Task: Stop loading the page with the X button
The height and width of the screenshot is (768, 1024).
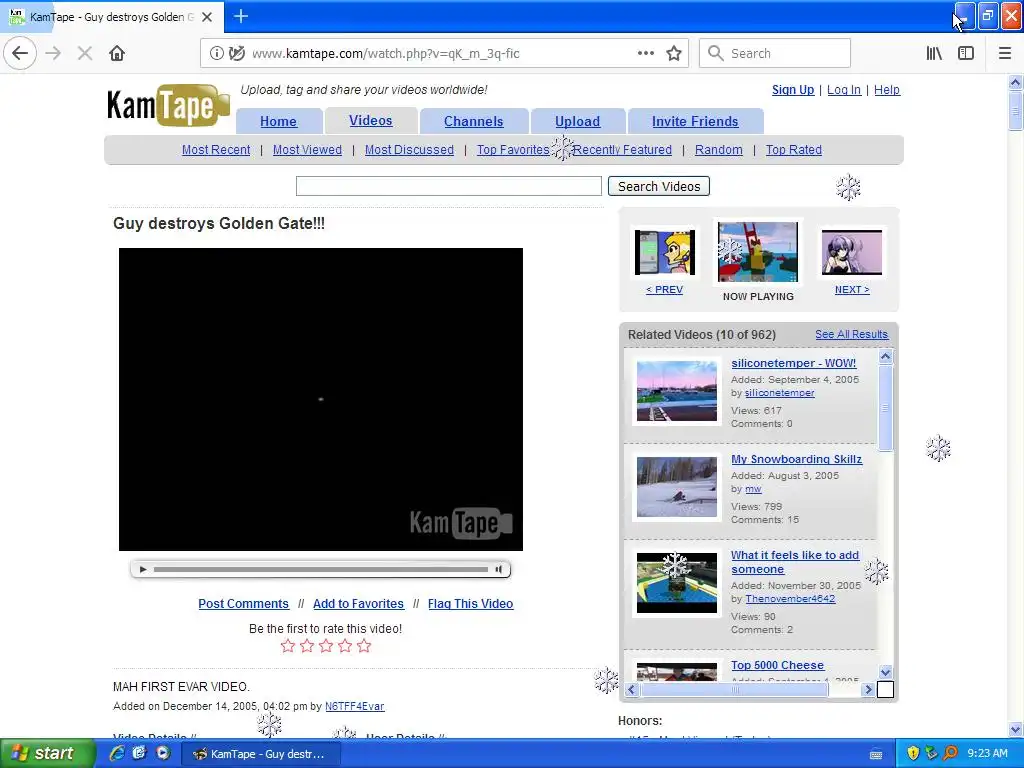Action: coord(85,54)
